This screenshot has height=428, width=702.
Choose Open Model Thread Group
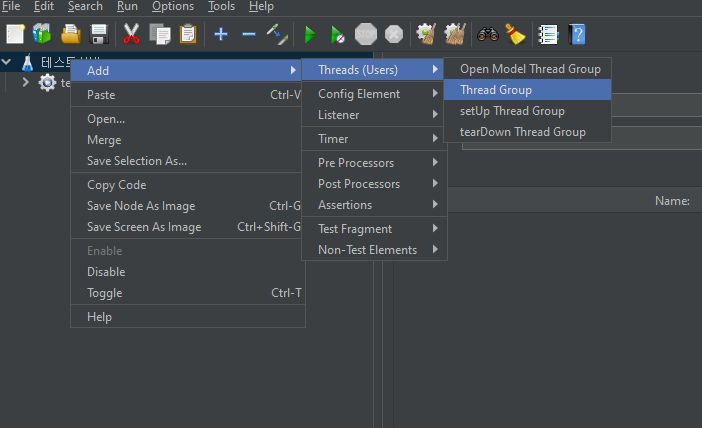pos(527,68)
